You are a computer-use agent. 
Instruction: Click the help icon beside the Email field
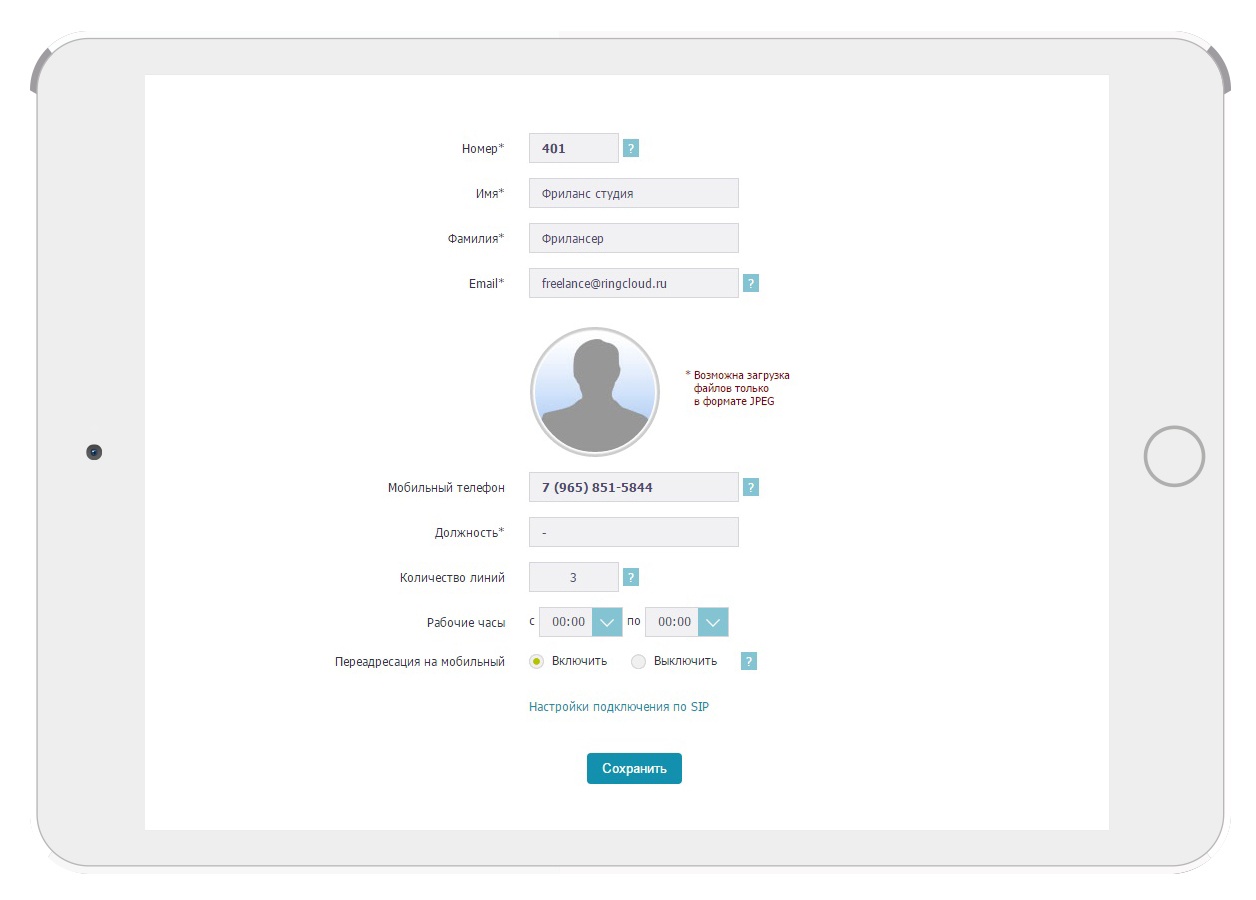[751, 283]
